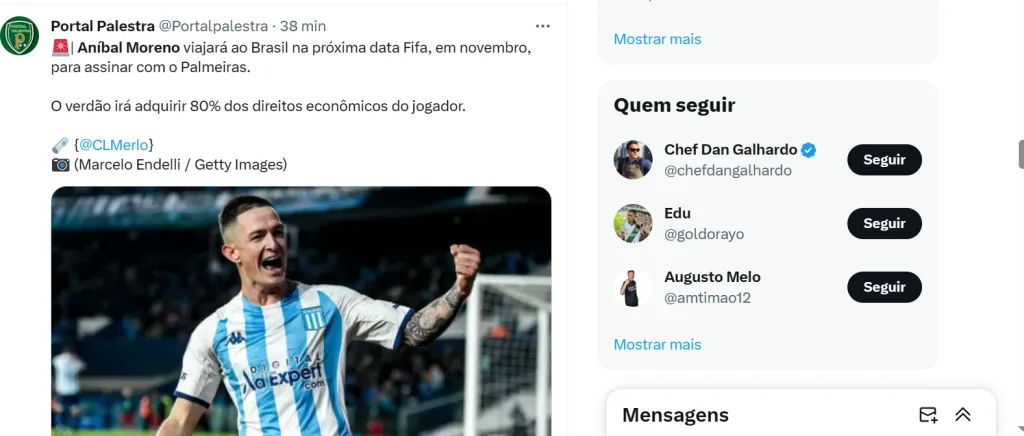Follow Augusto Melo
The image size is (1024, 436).
(x=884, y=287)
